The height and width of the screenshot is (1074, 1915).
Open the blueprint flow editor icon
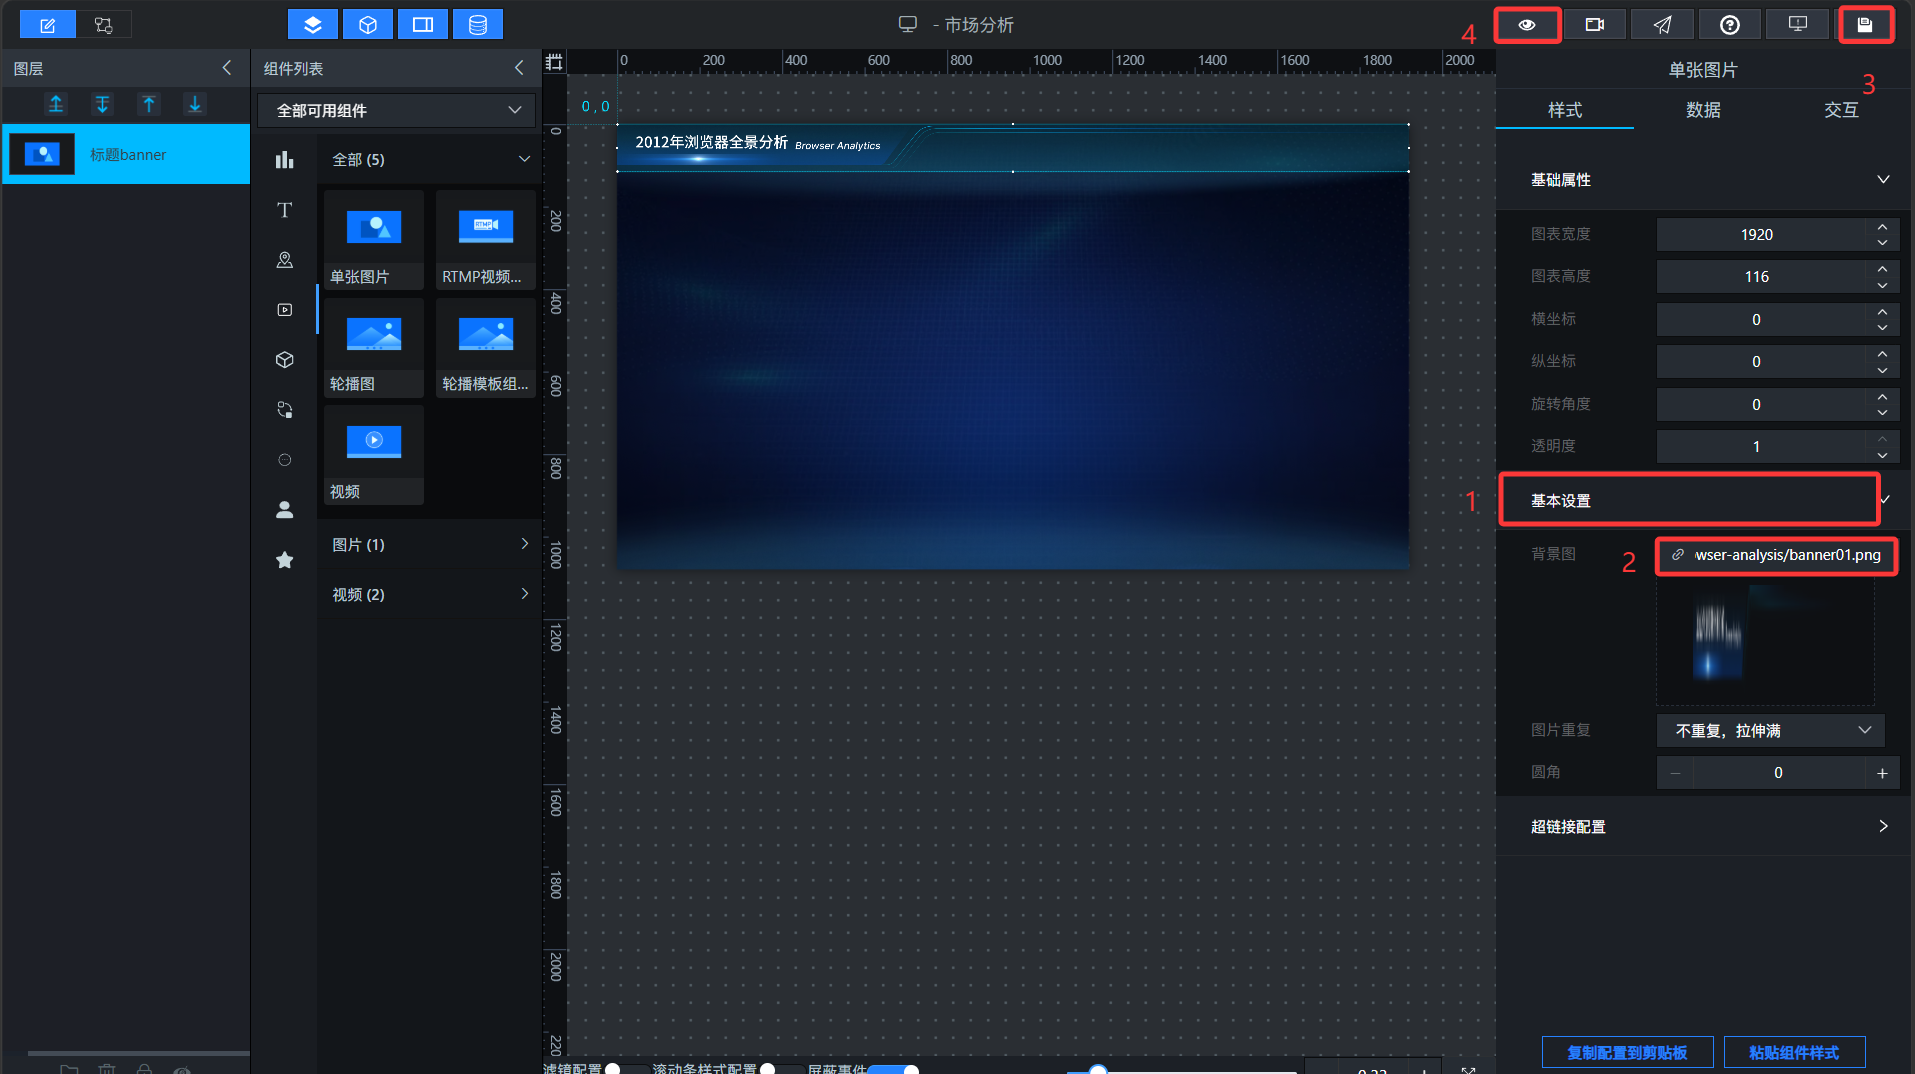(x=104, y=25)
